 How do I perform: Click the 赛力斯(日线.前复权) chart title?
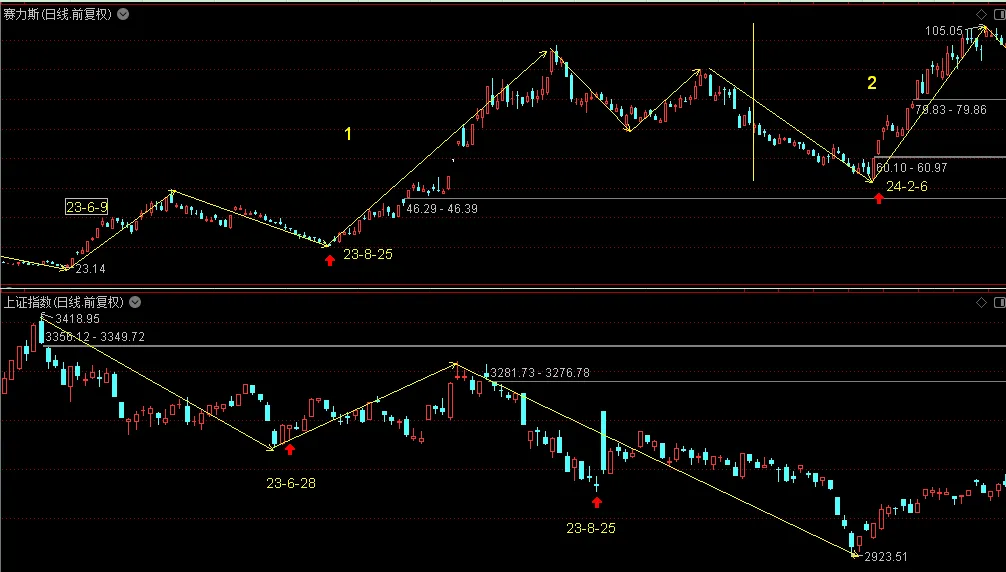(x=58, y=14)
